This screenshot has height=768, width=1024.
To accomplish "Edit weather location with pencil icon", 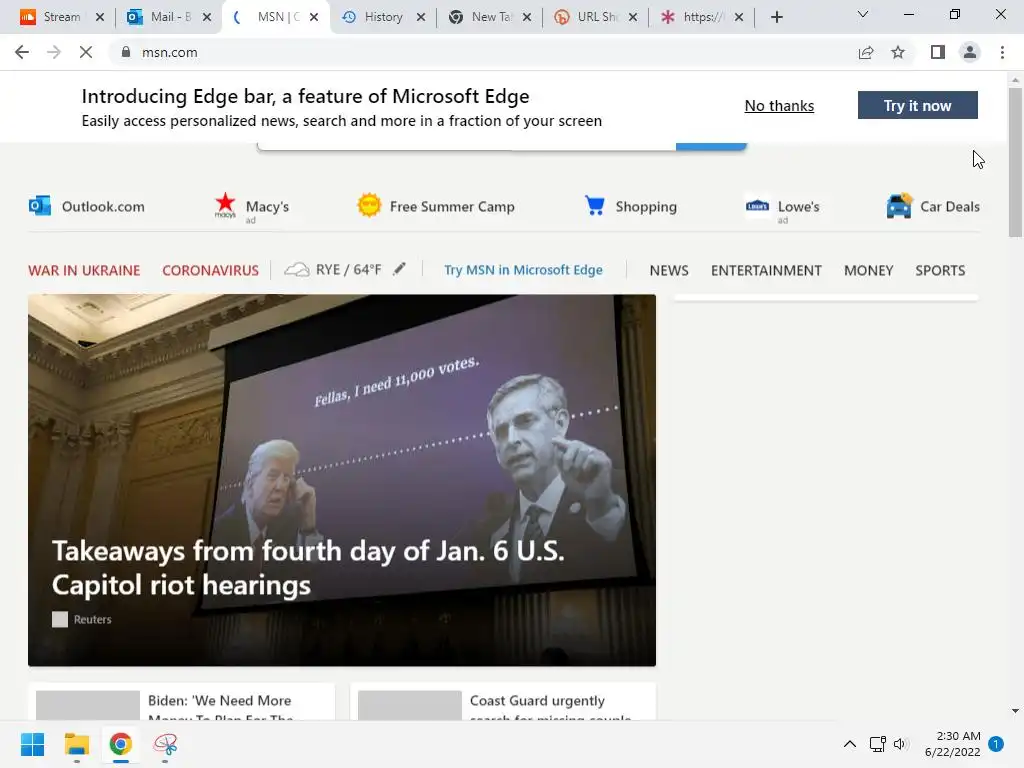I will [399, 268].
